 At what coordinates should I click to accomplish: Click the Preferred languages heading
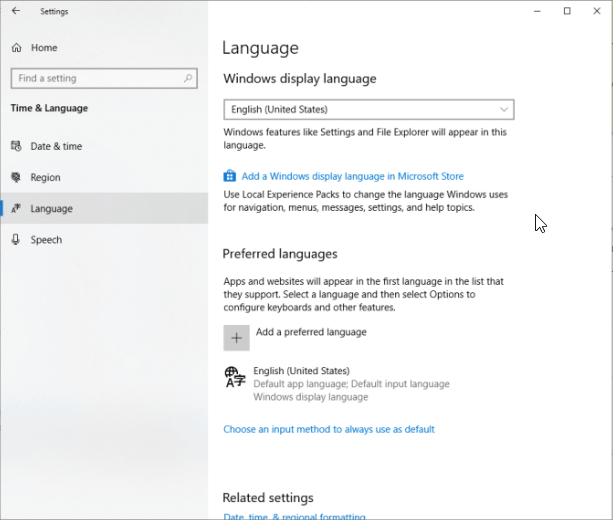pos(280,254)
